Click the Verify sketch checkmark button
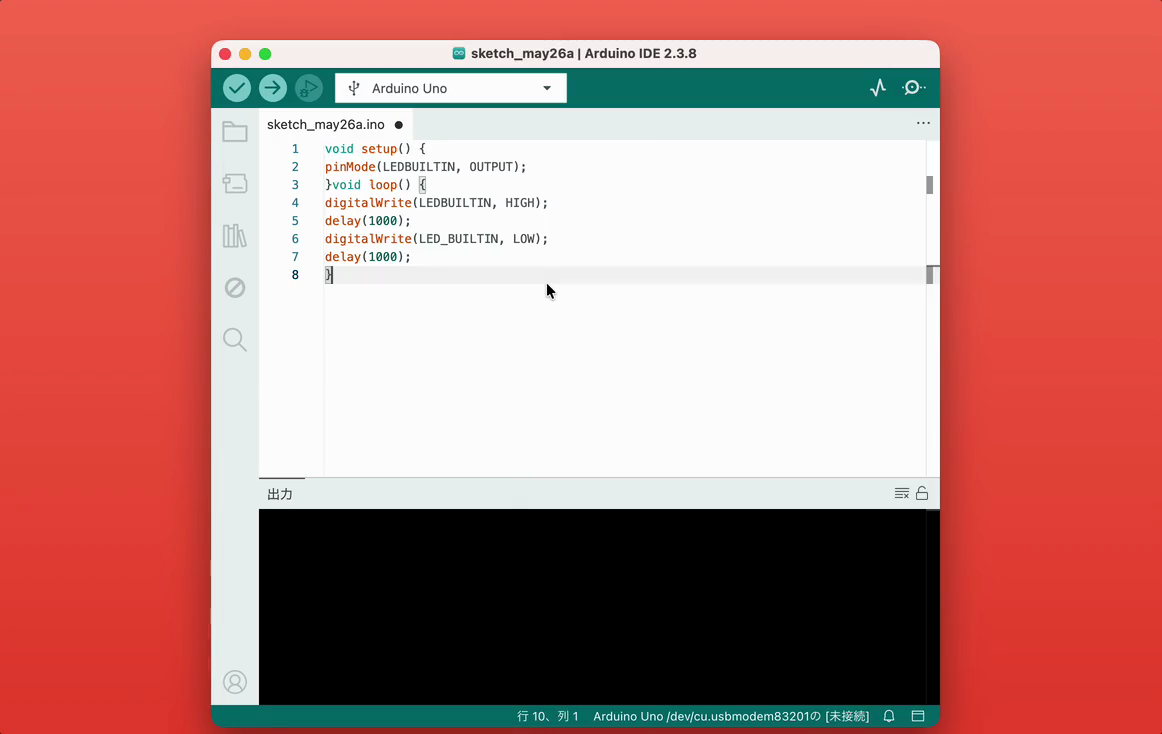Screen dimensions: 1162x734 pyautogui.click(x=237, y=88)
